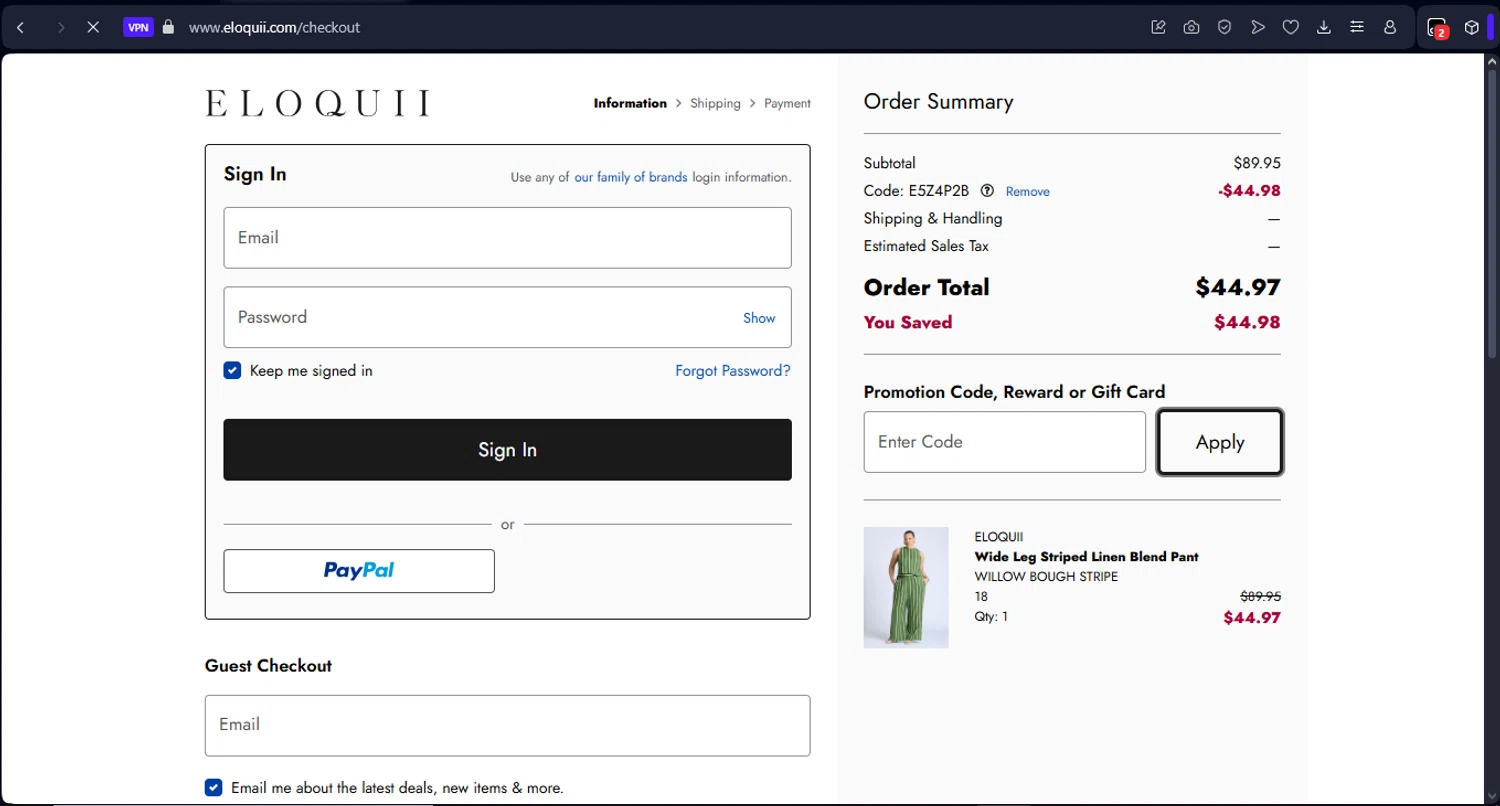Open the VPN badge in address bar
Screen dimensions: 1500x806
point(138,27)
